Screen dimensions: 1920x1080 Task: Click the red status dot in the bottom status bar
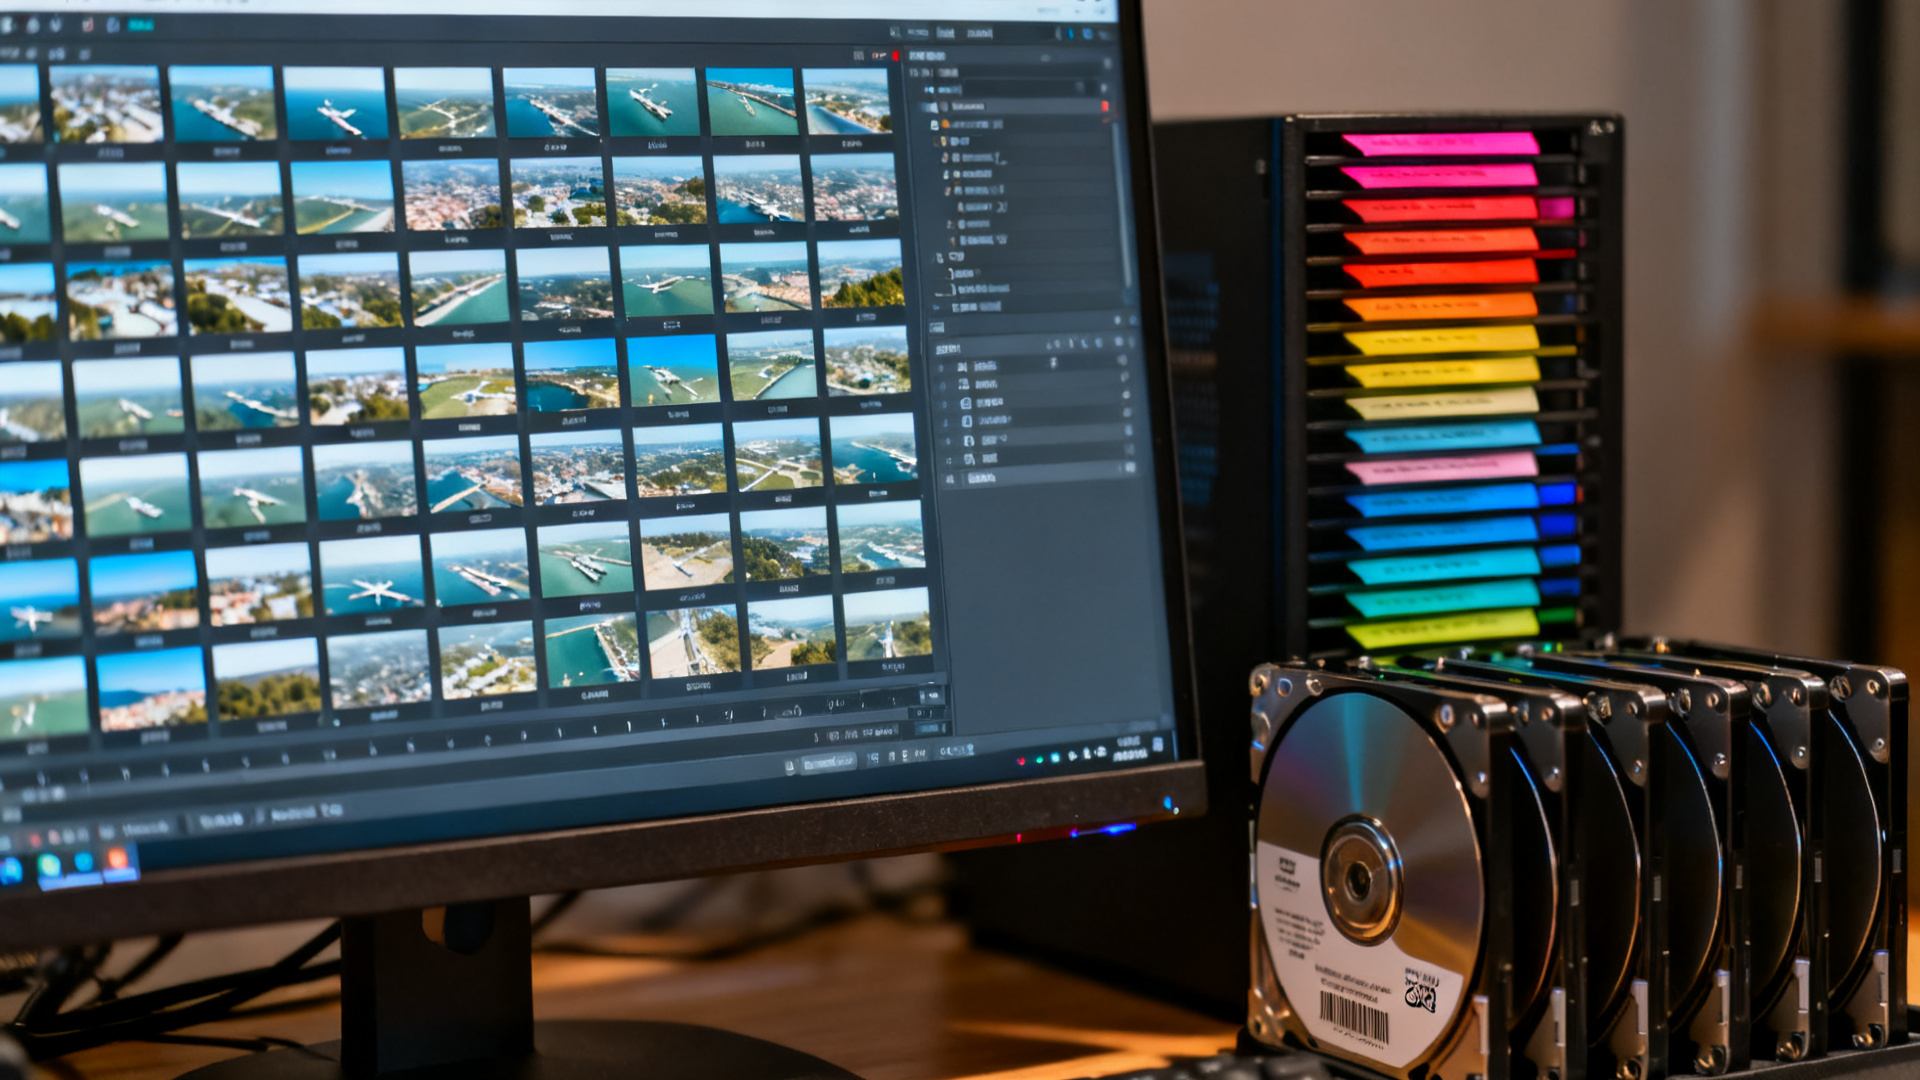click(x=1021, y=761)
